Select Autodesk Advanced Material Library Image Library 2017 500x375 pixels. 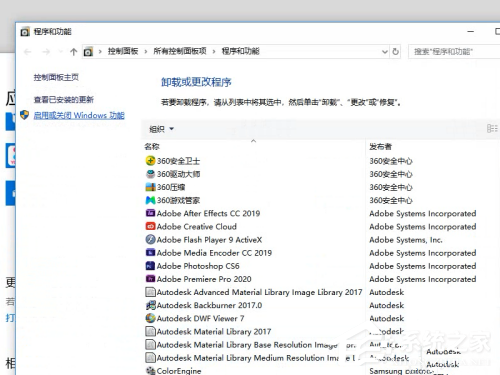tap(259, 292)
